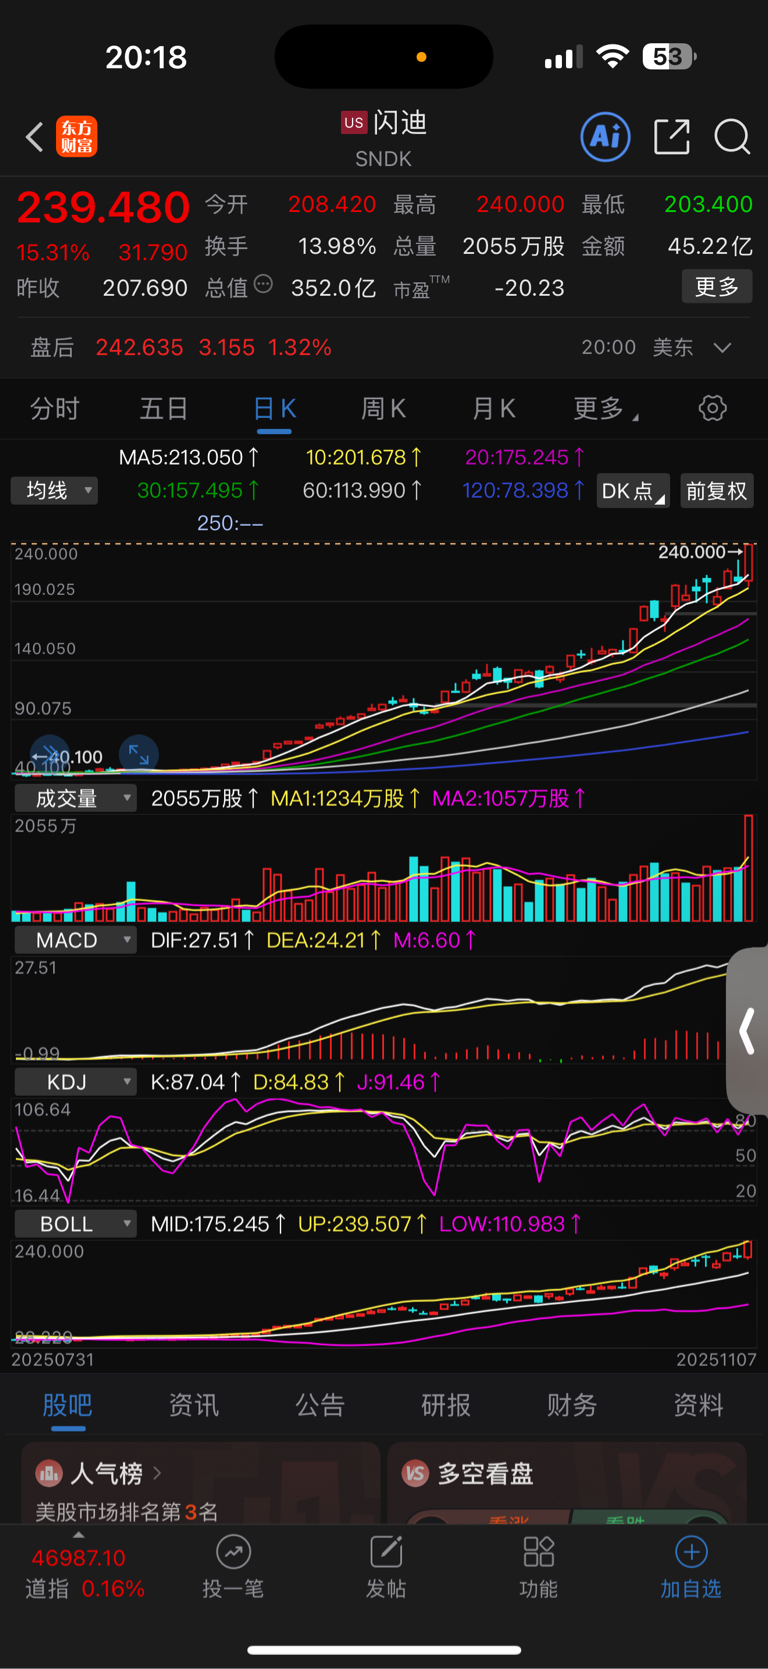
Task: Select the 日K chart tab
Action: click(274, 408)
